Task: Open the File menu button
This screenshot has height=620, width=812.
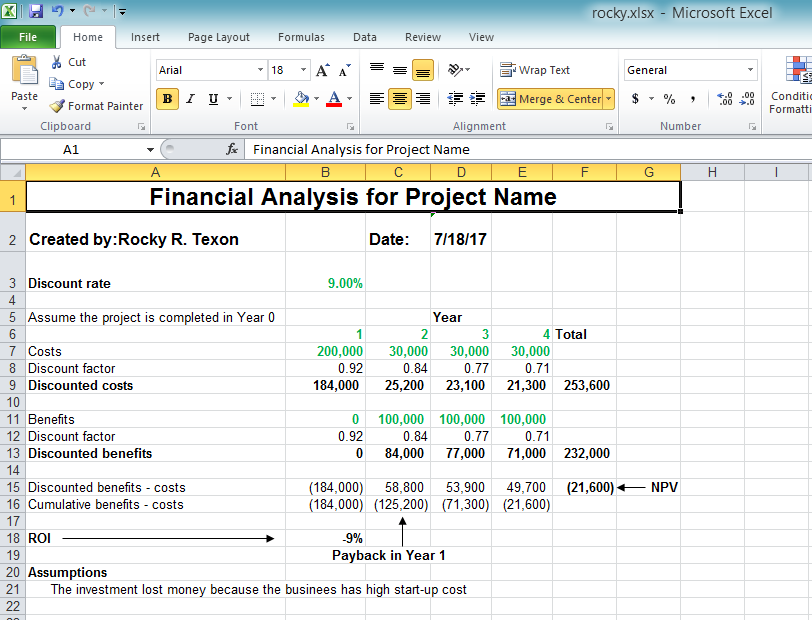Action: click(28, 37)
